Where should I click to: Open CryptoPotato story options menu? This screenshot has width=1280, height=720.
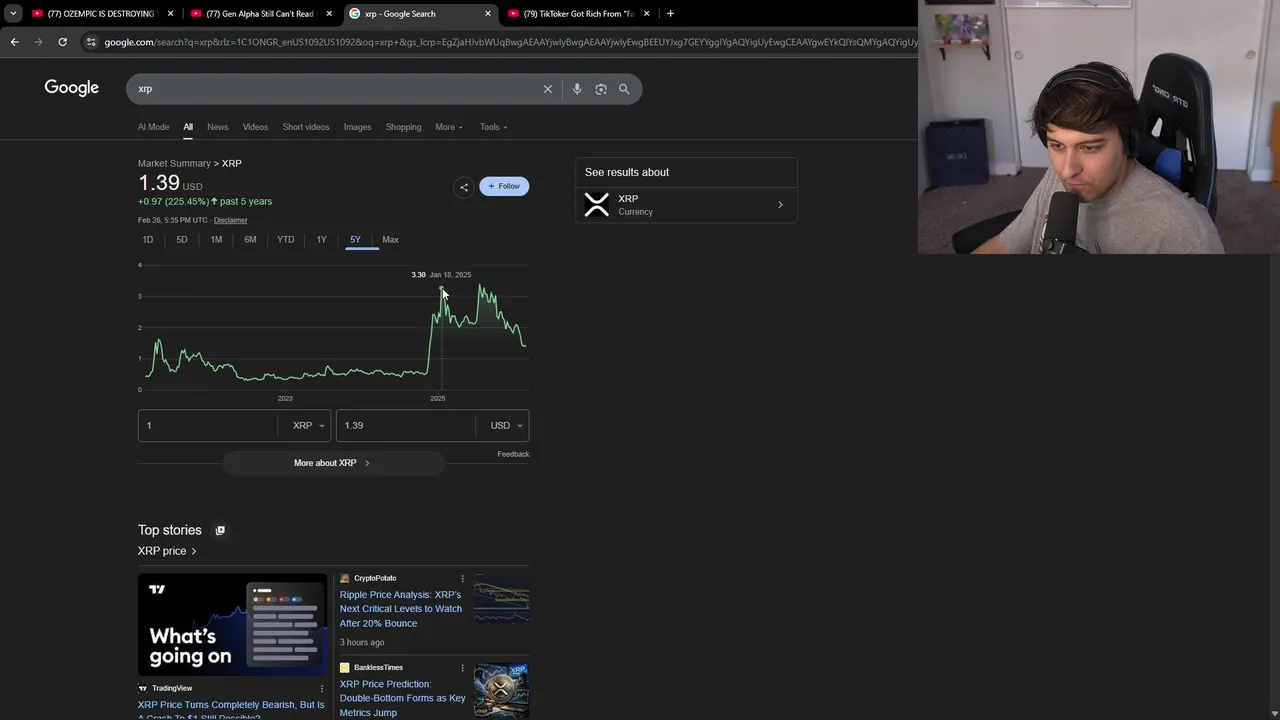pos(462,579)
